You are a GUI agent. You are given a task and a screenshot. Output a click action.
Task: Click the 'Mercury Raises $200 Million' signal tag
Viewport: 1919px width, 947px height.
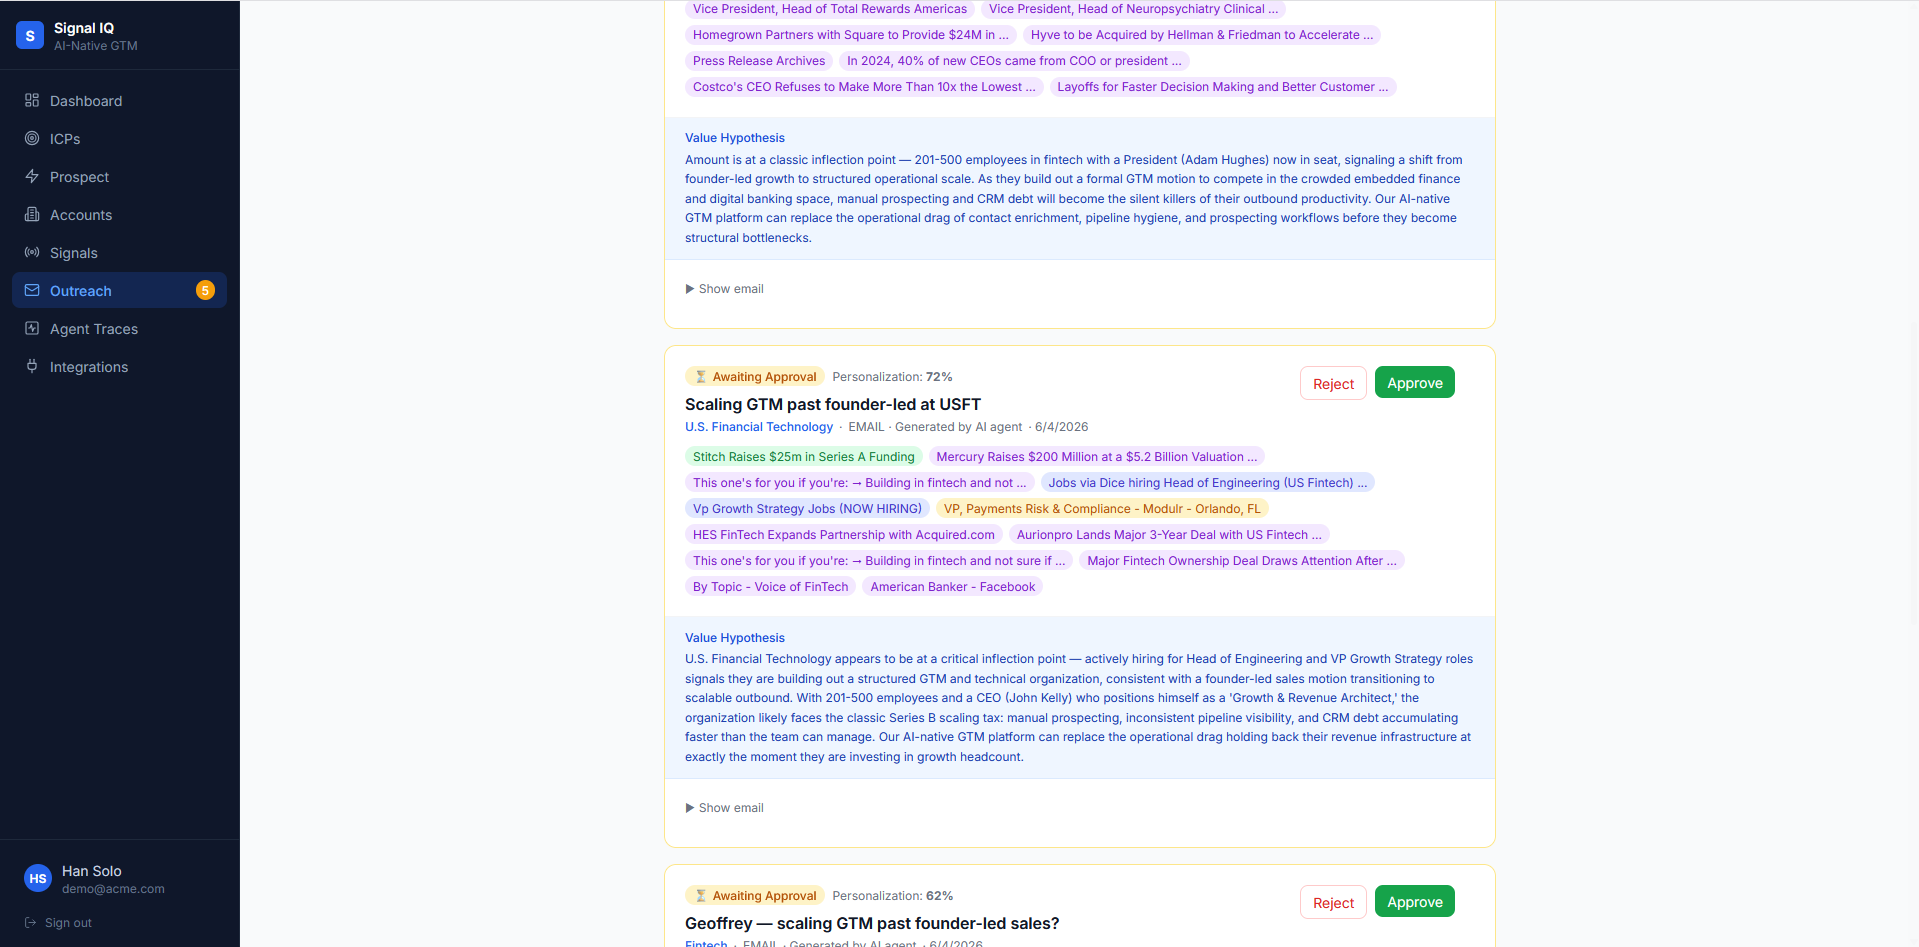(1097, 457)
